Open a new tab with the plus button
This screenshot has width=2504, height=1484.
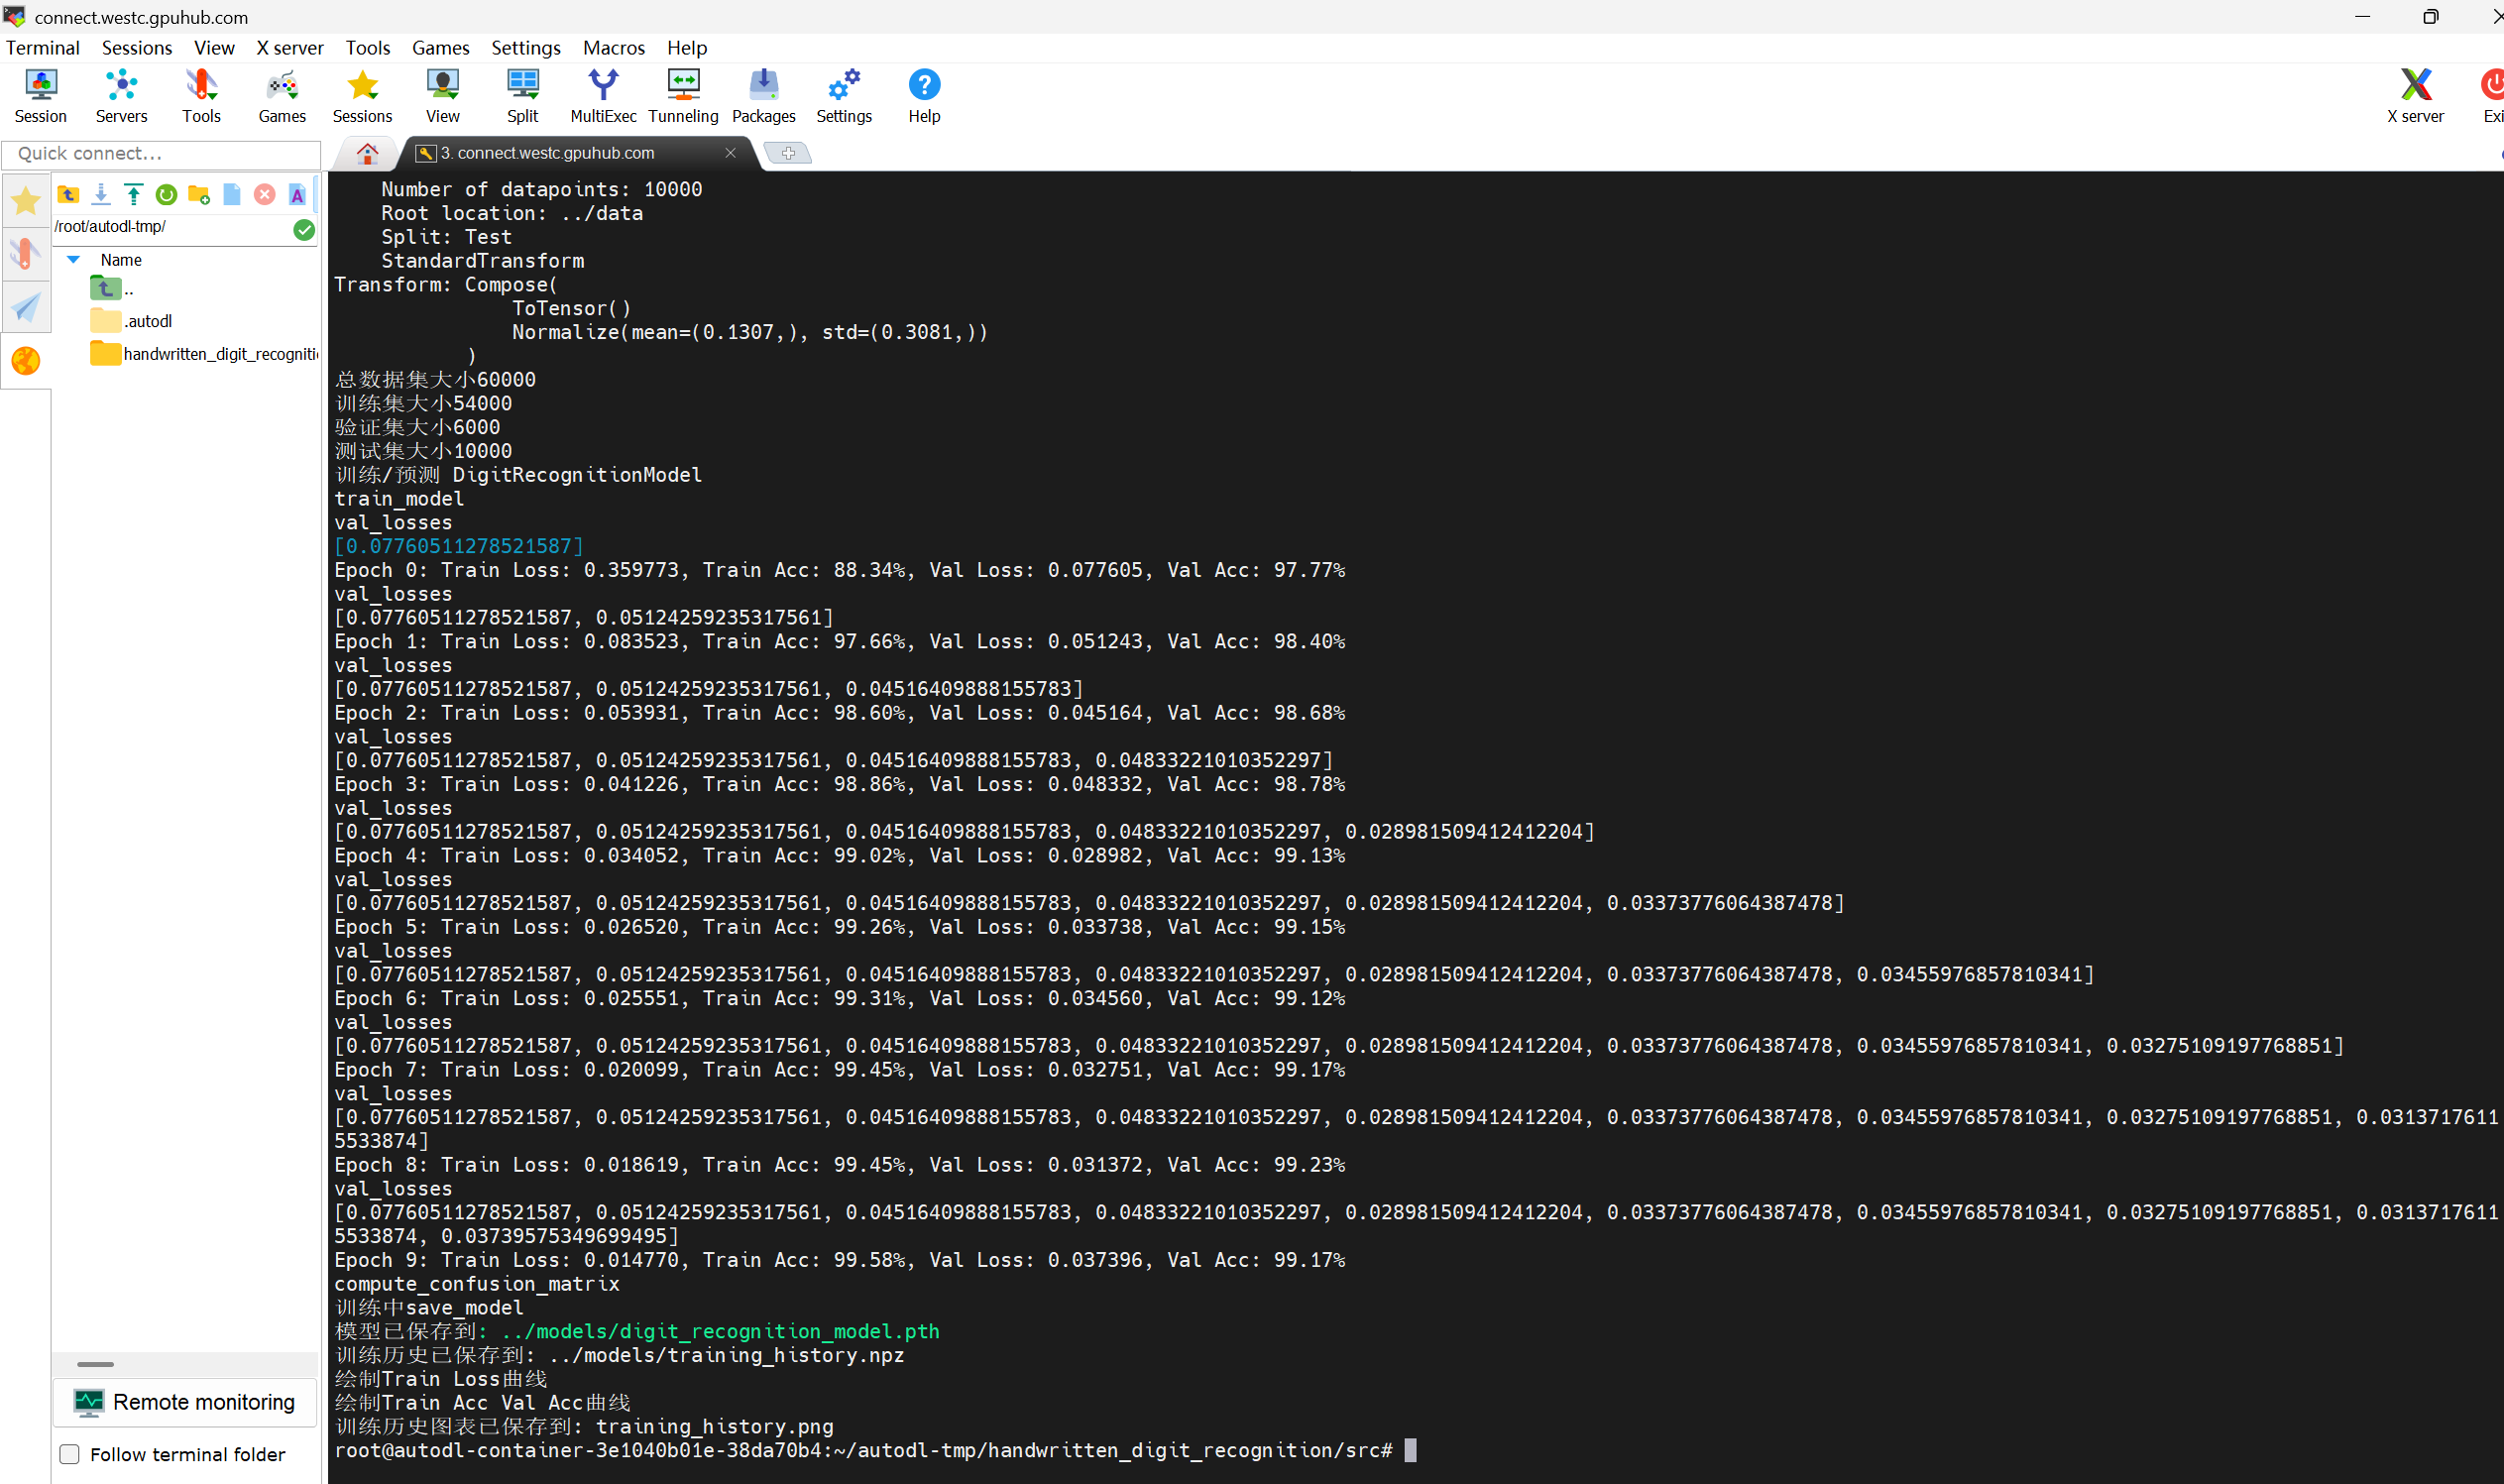coord(788,153)
